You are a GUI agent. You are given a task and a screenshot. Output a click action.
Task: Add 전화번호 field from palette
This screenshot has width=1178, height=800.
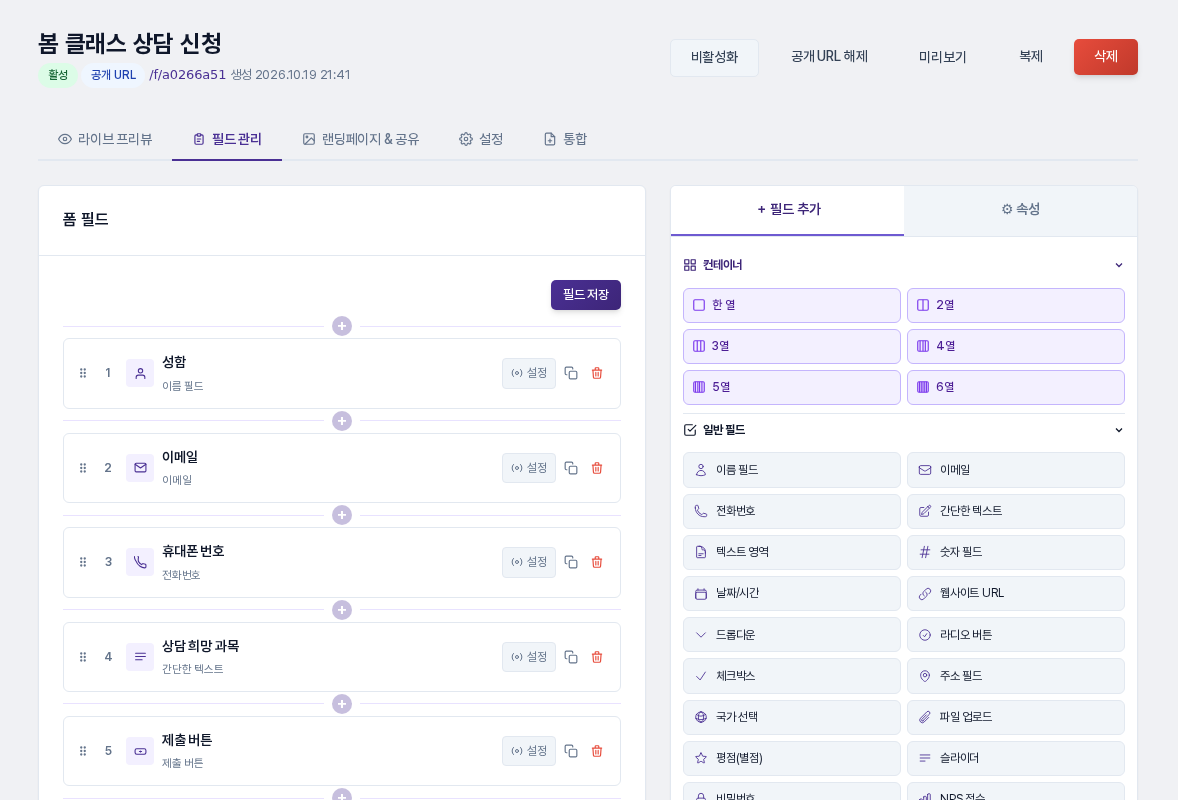(792, 512)
